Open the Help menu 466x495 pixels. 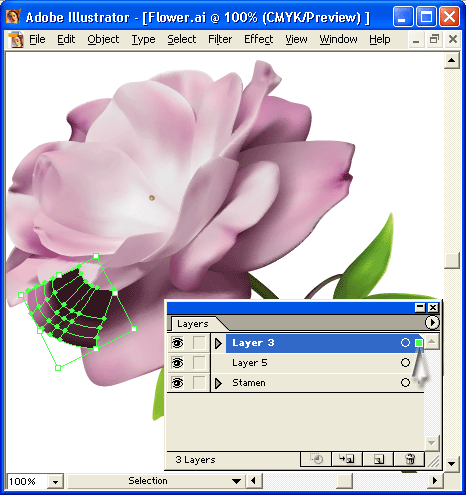[380, 40]
